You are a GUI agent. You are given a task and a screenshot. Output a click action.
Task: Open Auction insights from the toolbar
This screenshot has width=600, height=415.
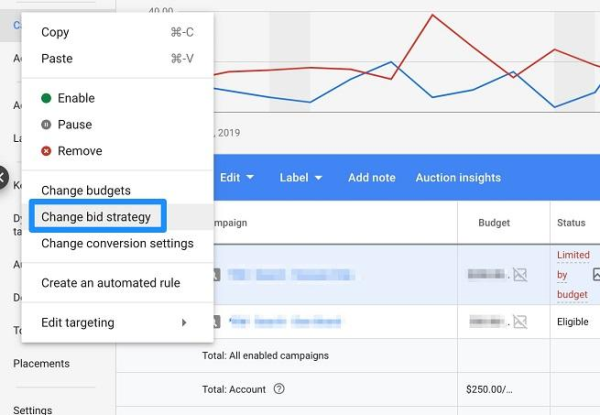[458, 178]
